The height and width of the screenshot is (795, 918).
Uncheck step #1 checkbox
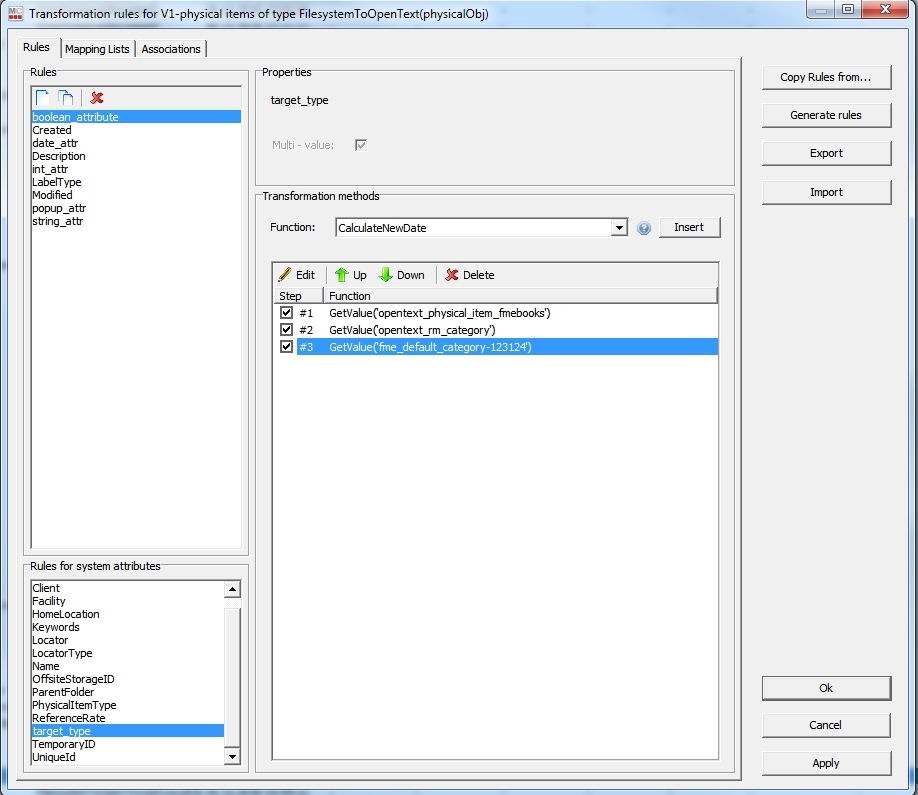point(287,313)
